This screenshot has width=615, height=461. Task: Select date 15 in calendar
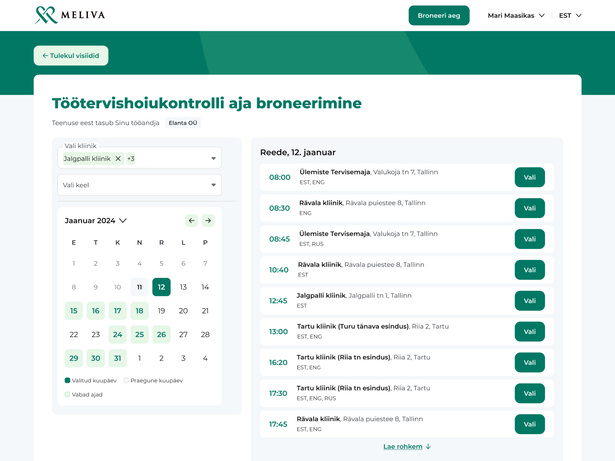click(74, 311)
